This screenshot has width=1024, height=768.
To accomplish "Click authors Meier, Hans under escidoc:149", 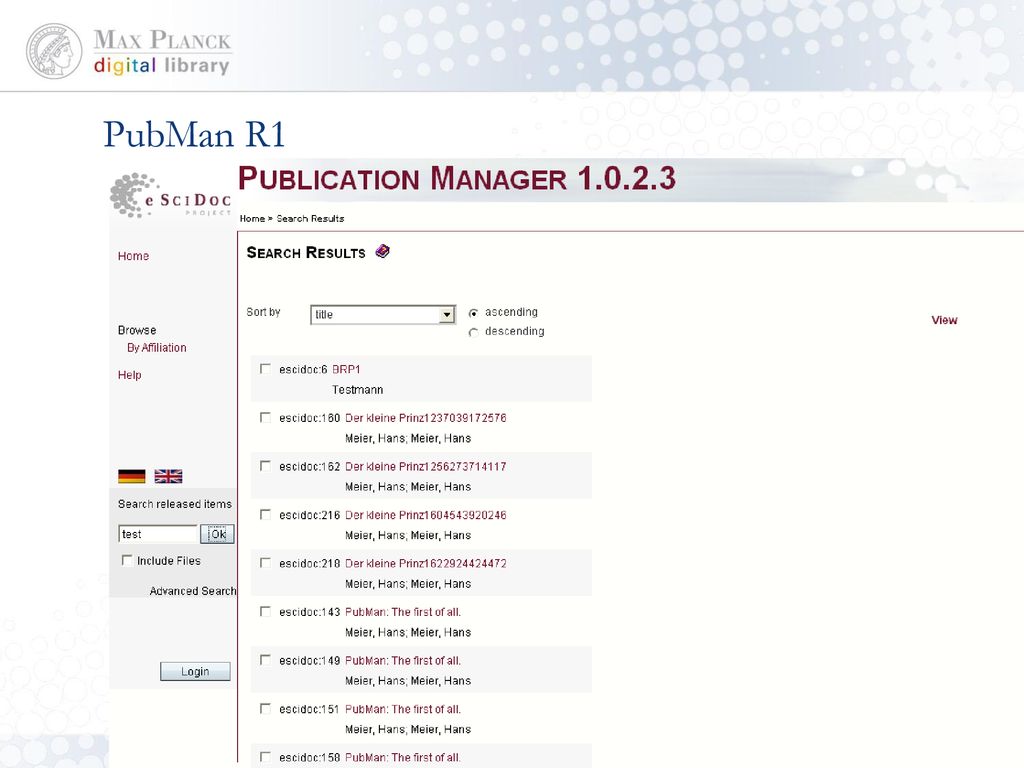I will point(408,680).
